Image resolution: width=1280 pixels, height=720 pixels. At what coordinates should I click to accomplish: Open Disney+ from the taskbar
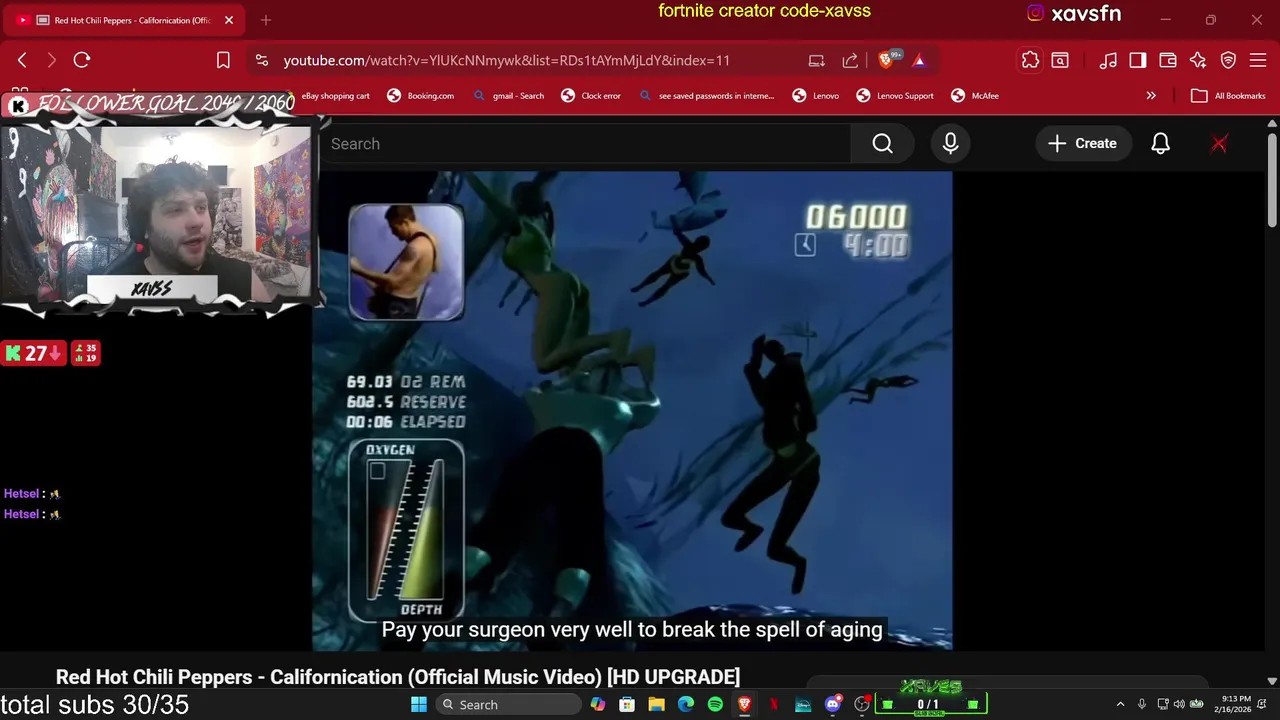coord(803,705)
